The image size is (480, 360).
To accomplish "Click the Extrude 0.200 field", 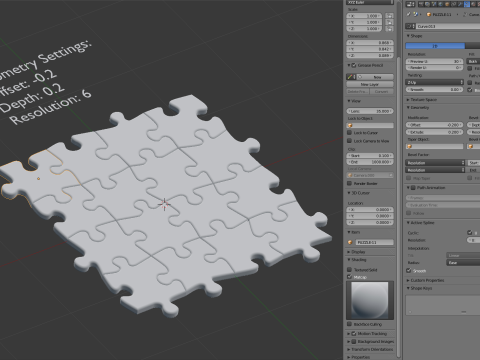I will pos(434,132).
